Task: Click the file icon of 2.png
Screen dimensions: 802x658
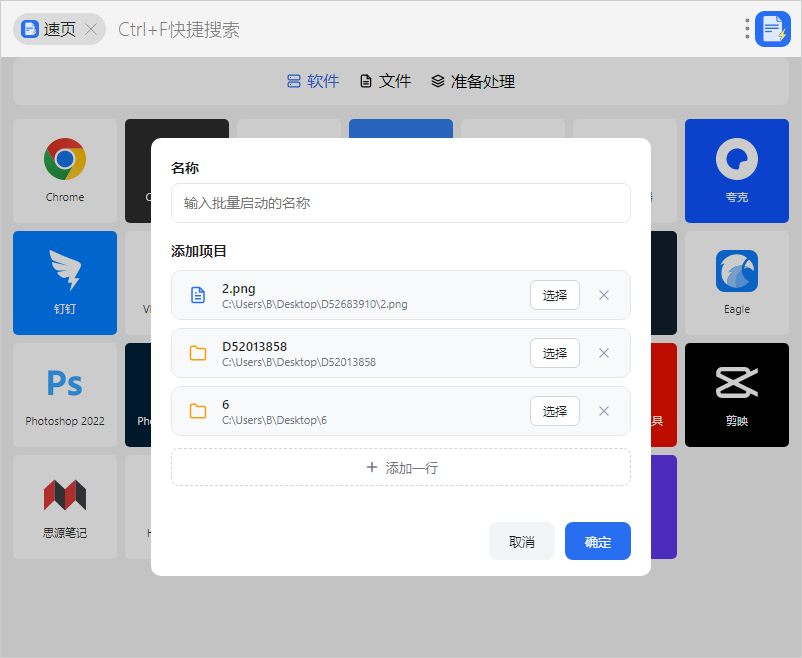Action: coord(198,295)
